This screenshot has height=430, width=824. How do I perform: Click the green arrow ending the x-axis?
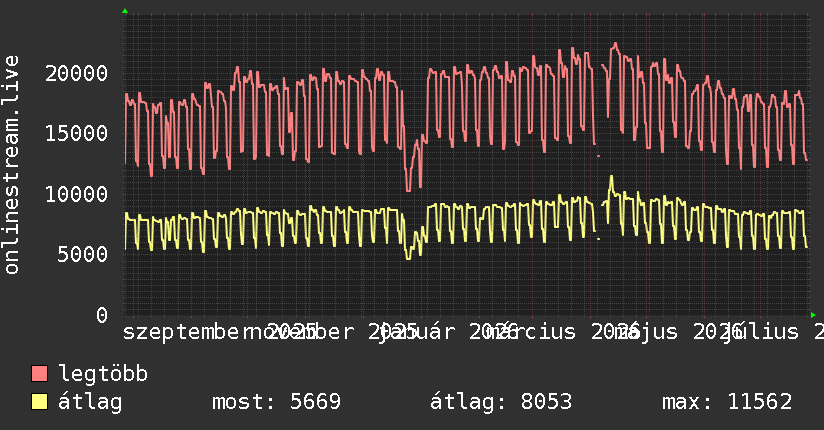coord(813,315)
